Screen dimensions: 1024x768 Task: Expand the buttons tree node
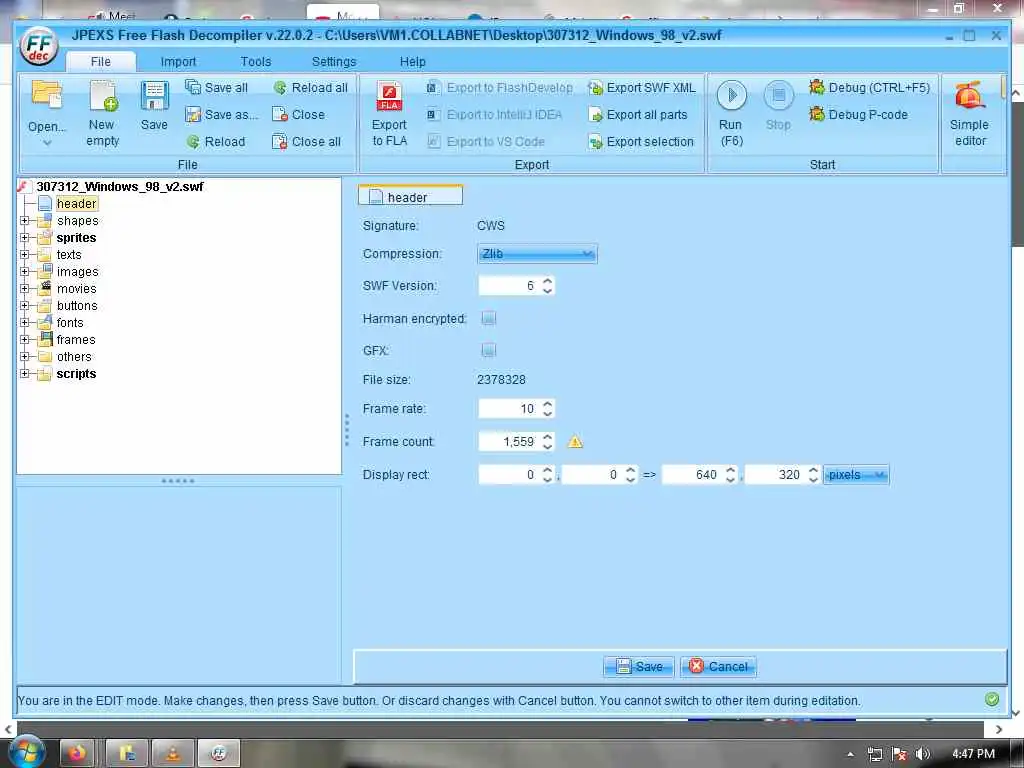click(25, 306)
